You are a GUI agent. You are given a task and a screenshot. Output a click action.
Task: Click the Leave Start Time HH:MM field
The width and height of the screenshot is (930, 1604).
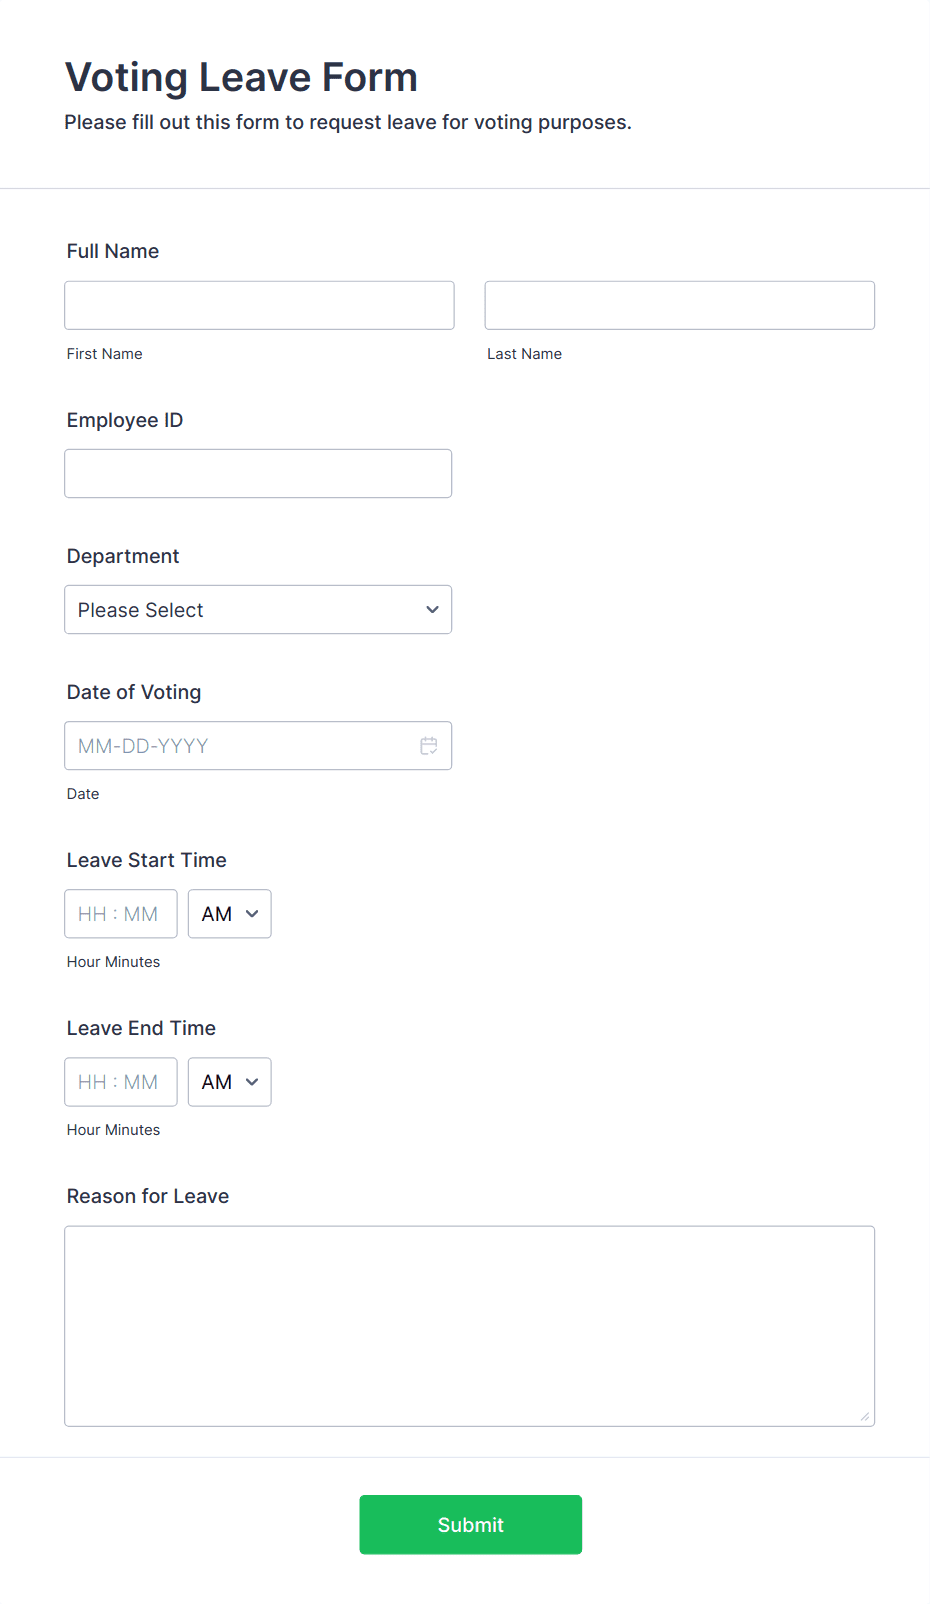tap(121, 914)
